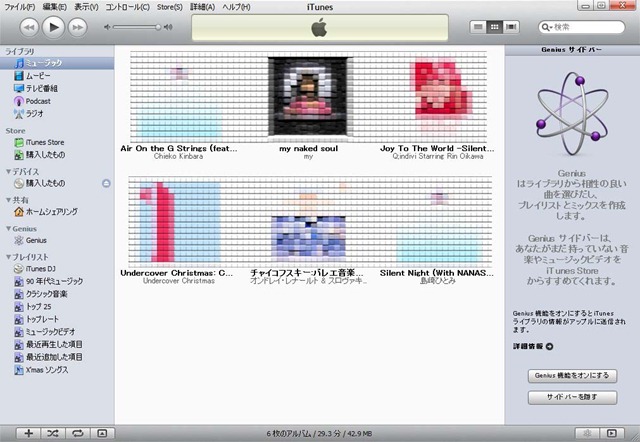640x442 pixels.
Task: Toggle repeat in the bottom bar
Action: coord(77,433)
